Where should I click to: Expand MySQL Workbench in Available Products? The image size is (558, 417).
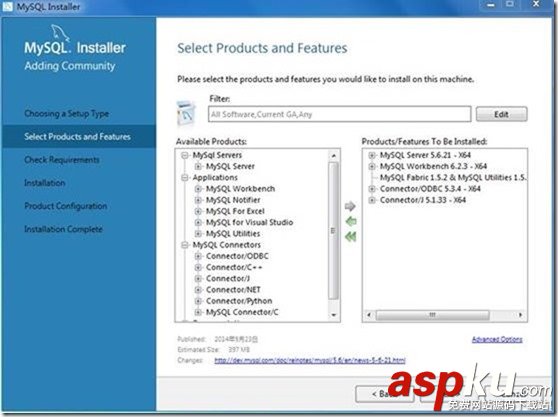(198, 189)
